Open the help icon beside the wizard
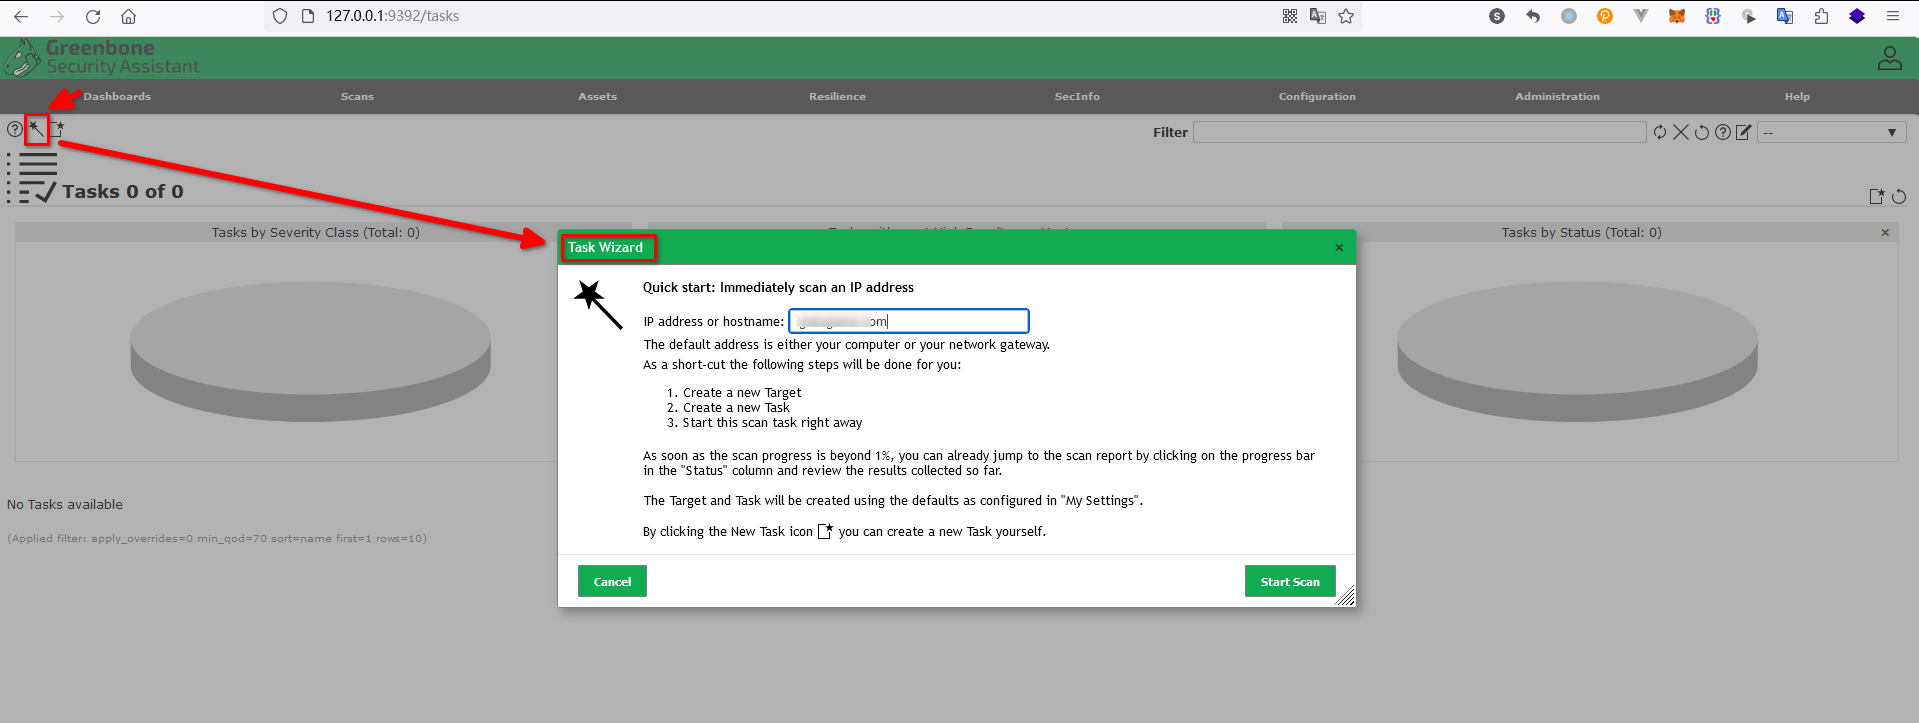The image size is (1919, 723). 14,129
